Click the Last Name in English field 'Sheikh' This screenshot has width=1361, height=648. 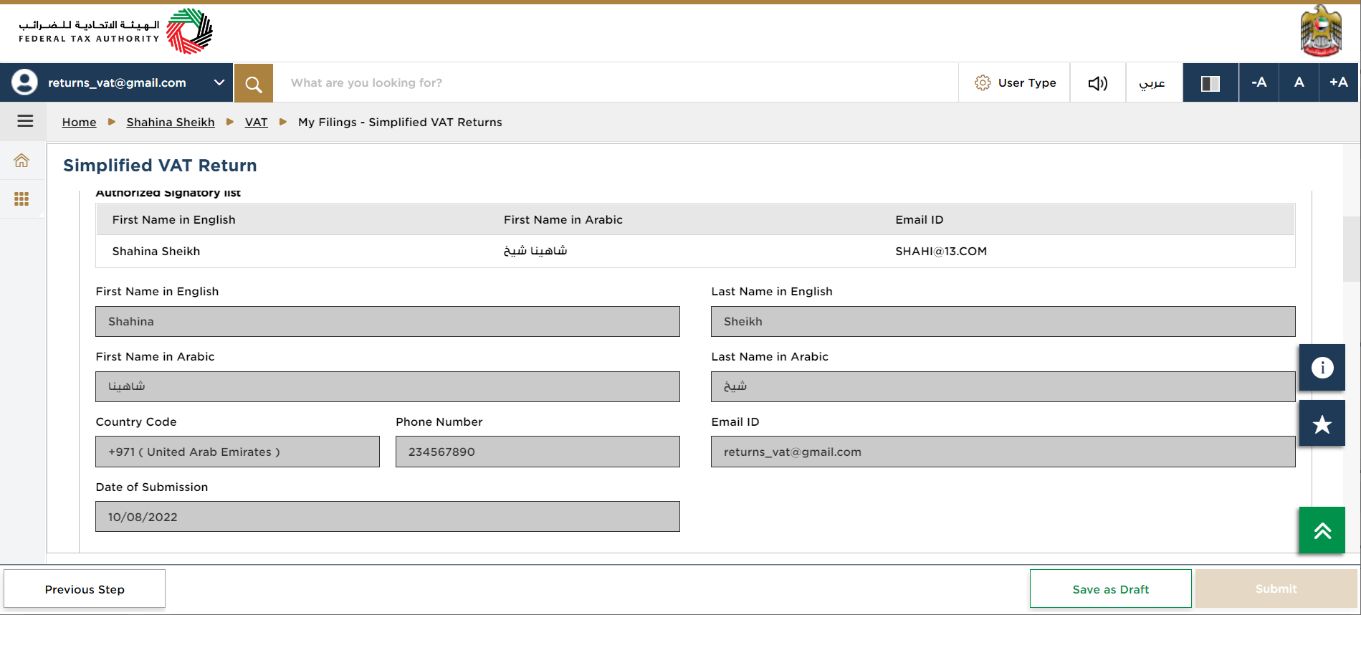(1003, 321)
